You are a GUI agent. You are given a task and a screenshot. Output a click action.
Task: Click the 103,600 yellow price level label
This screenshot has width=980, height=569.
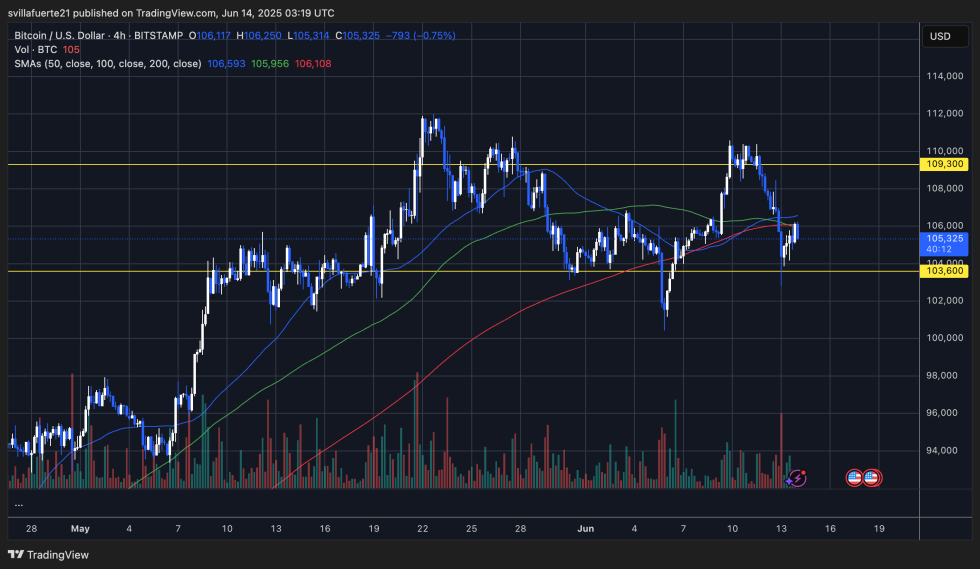click(x=944, y=271)
